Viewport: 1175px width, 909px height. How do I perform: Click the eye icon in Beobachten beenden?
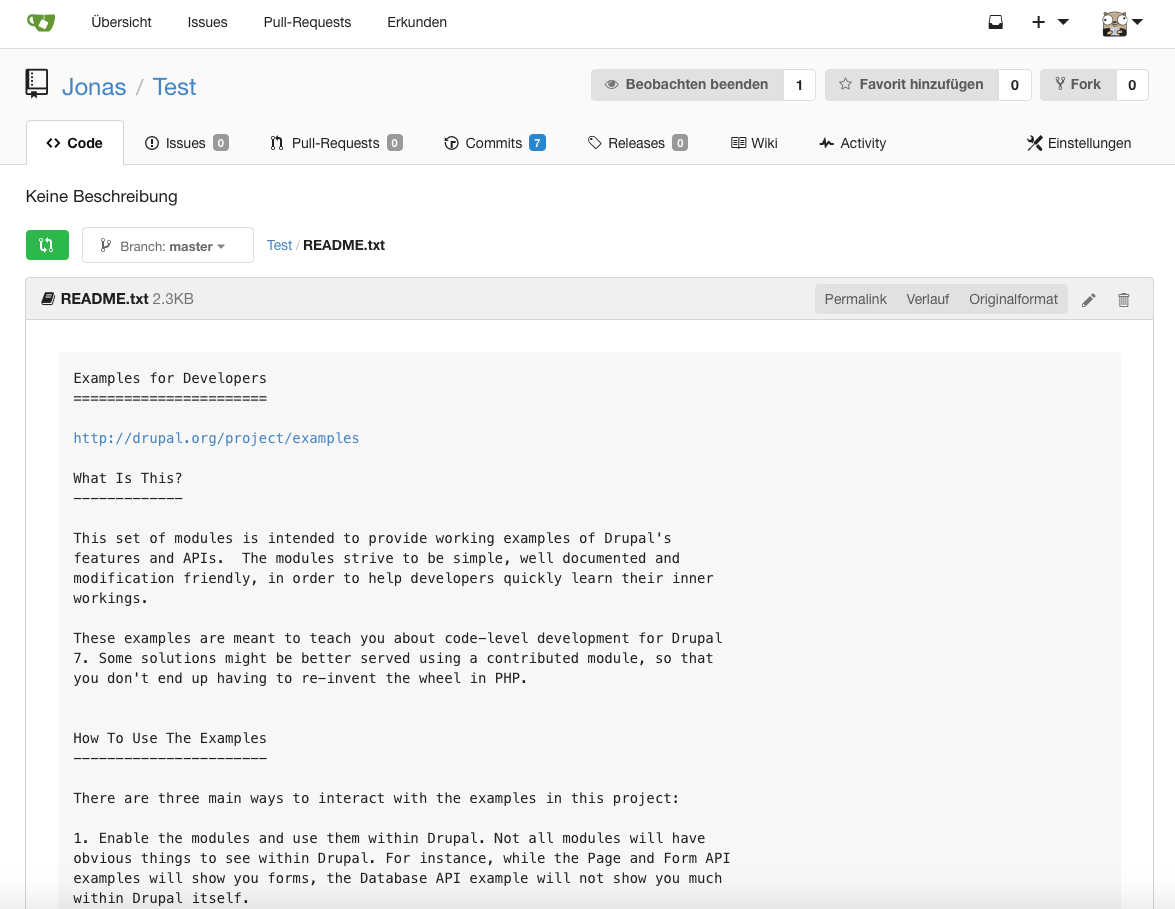point(611,85)
